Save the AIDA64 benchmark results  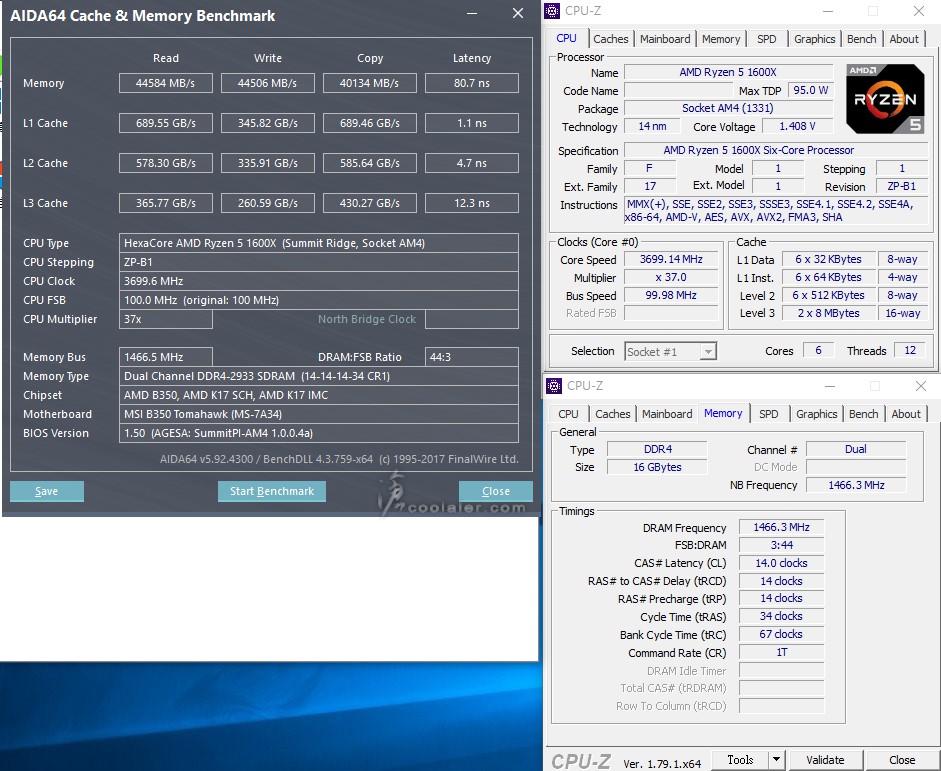pos(47,491)
